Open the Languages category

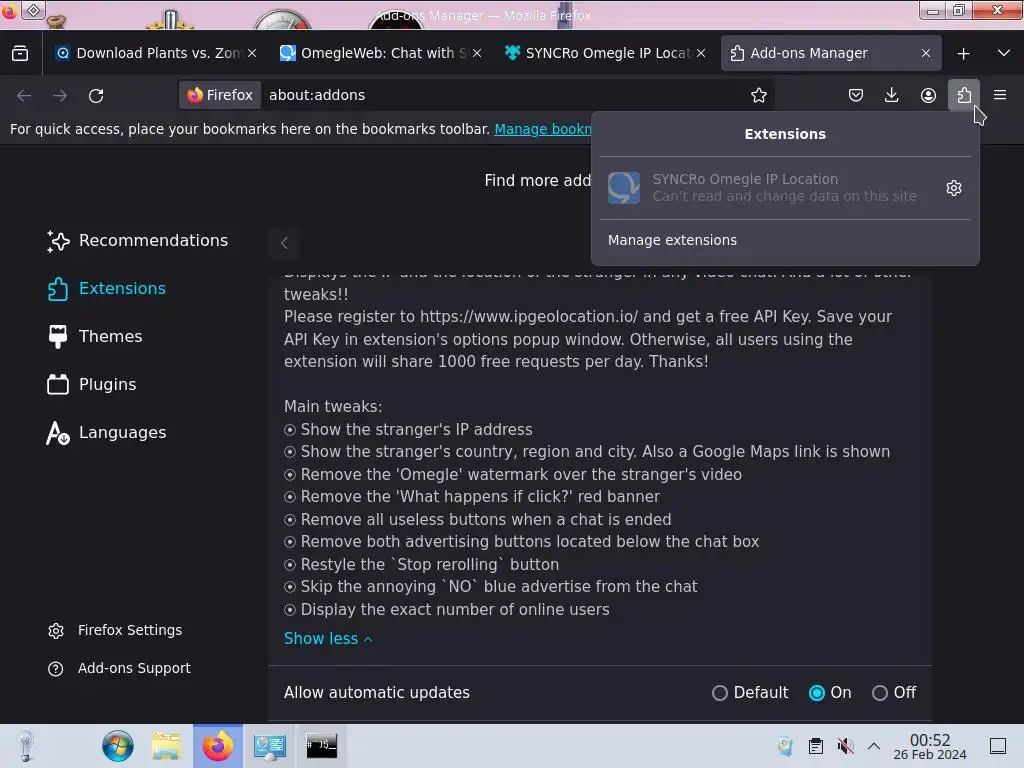(x=106, y=432)
